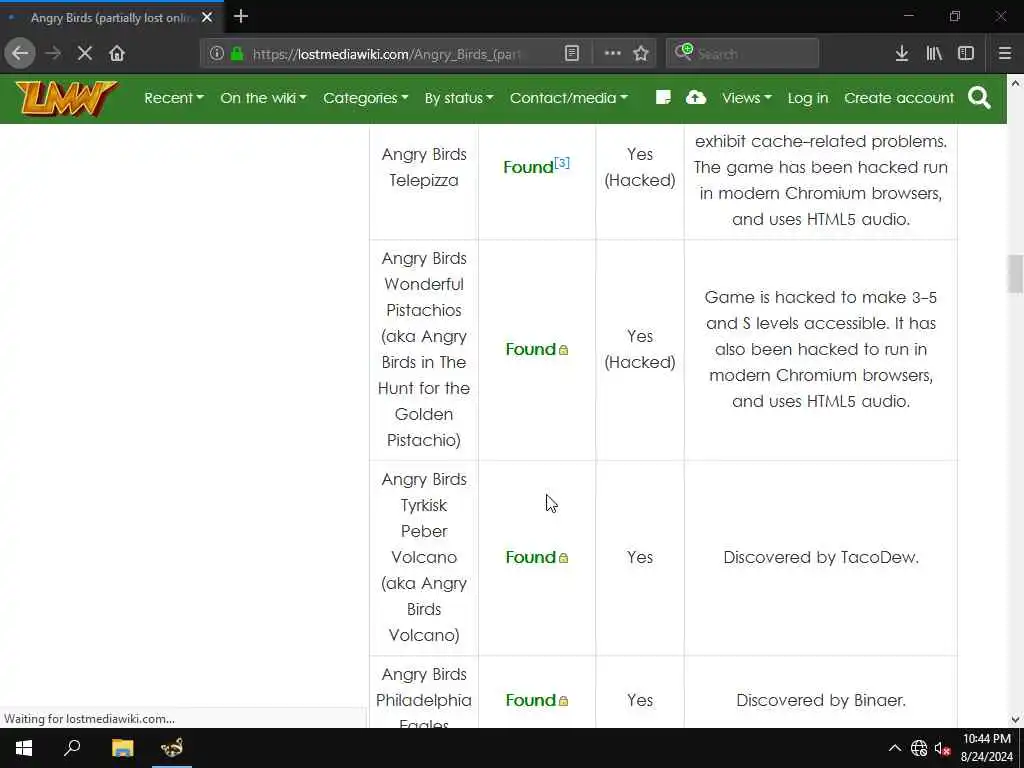The image size is (1024, 768).
Task: Click "Angry Birds Tyrkisk Peber Volcano" name cell
Action: point(424,557)
